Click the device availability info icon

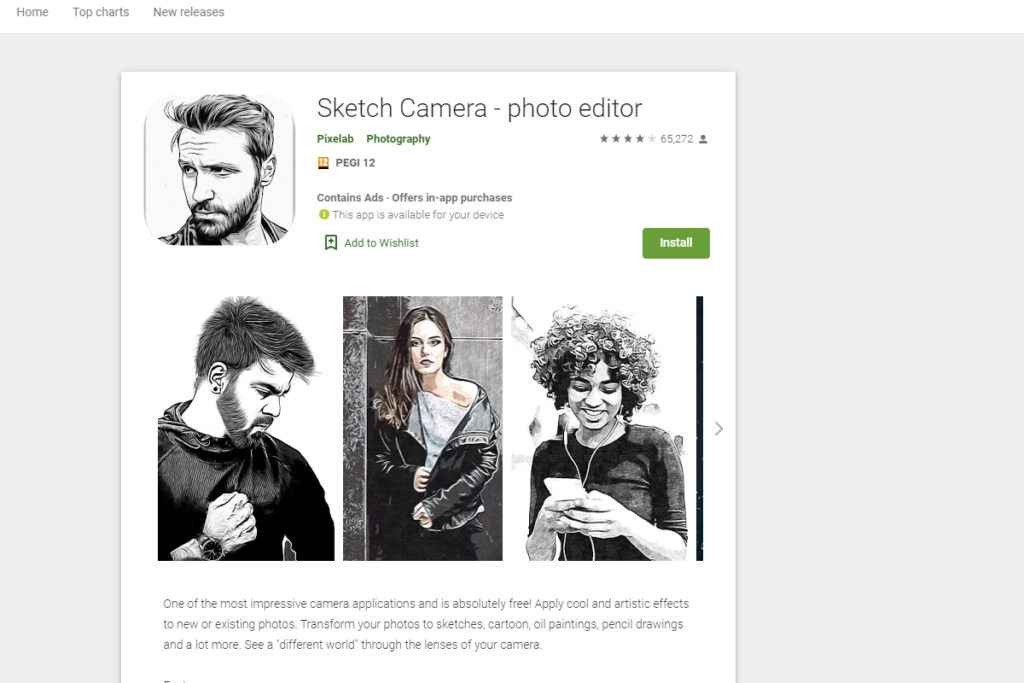(324, 214)
